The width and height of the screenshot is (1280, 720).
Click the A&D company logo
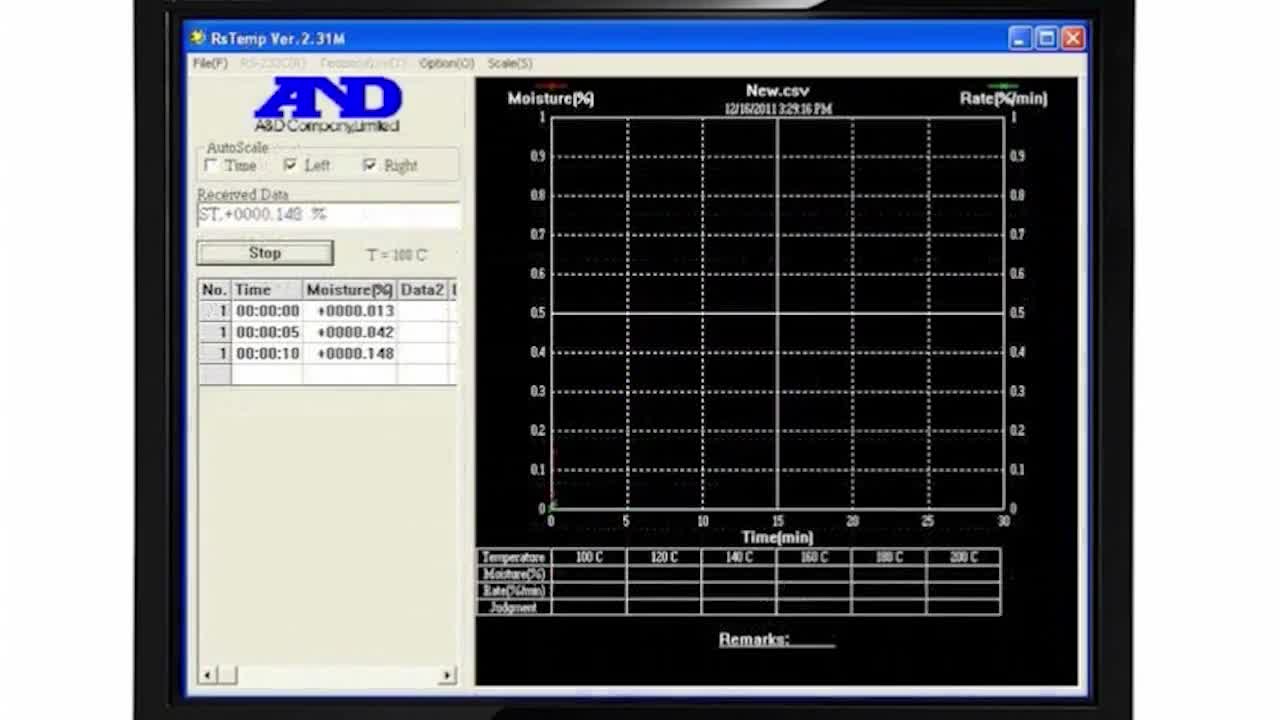click(x=327, y=106)
